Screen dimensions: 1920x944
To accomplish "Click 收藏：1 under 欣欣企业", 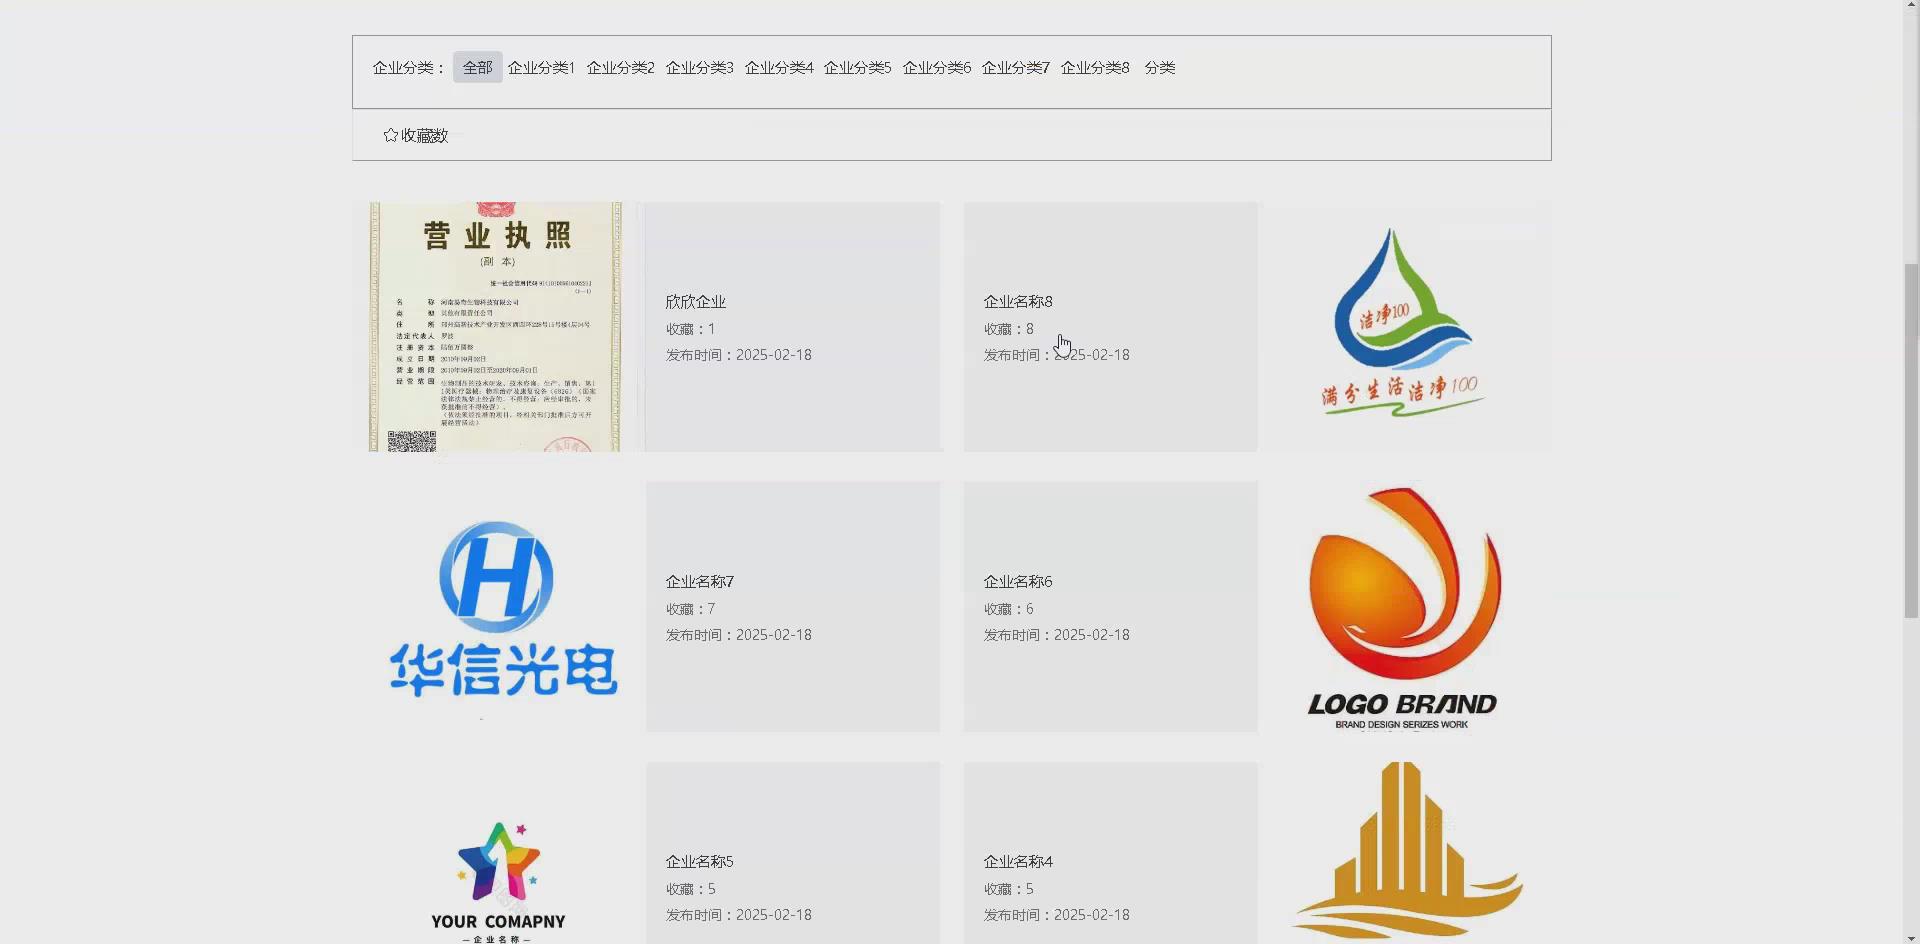I will pyautogui.click(x=690, y=328).
